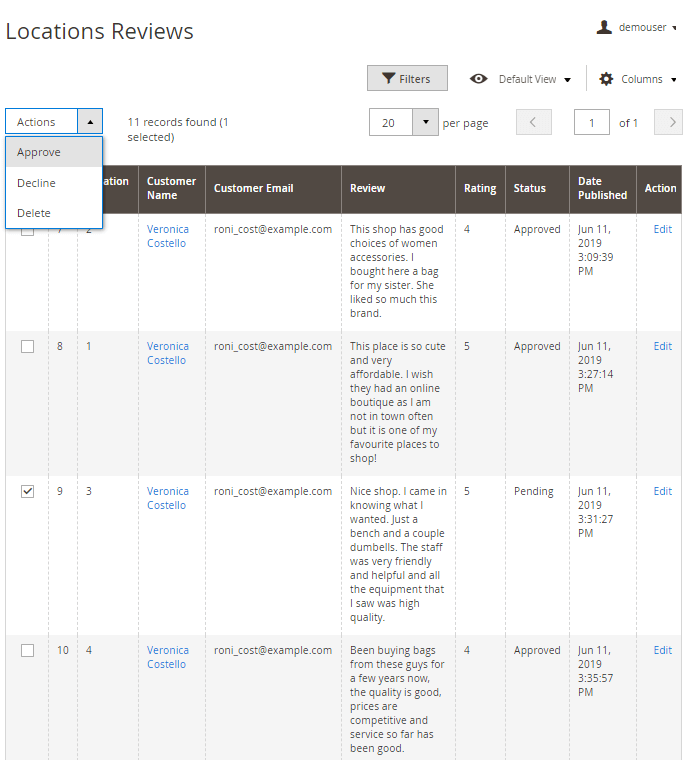This screenshot has height=760, width=685.
Task: Click the eye icon for Default View
Action: point(479,79)
